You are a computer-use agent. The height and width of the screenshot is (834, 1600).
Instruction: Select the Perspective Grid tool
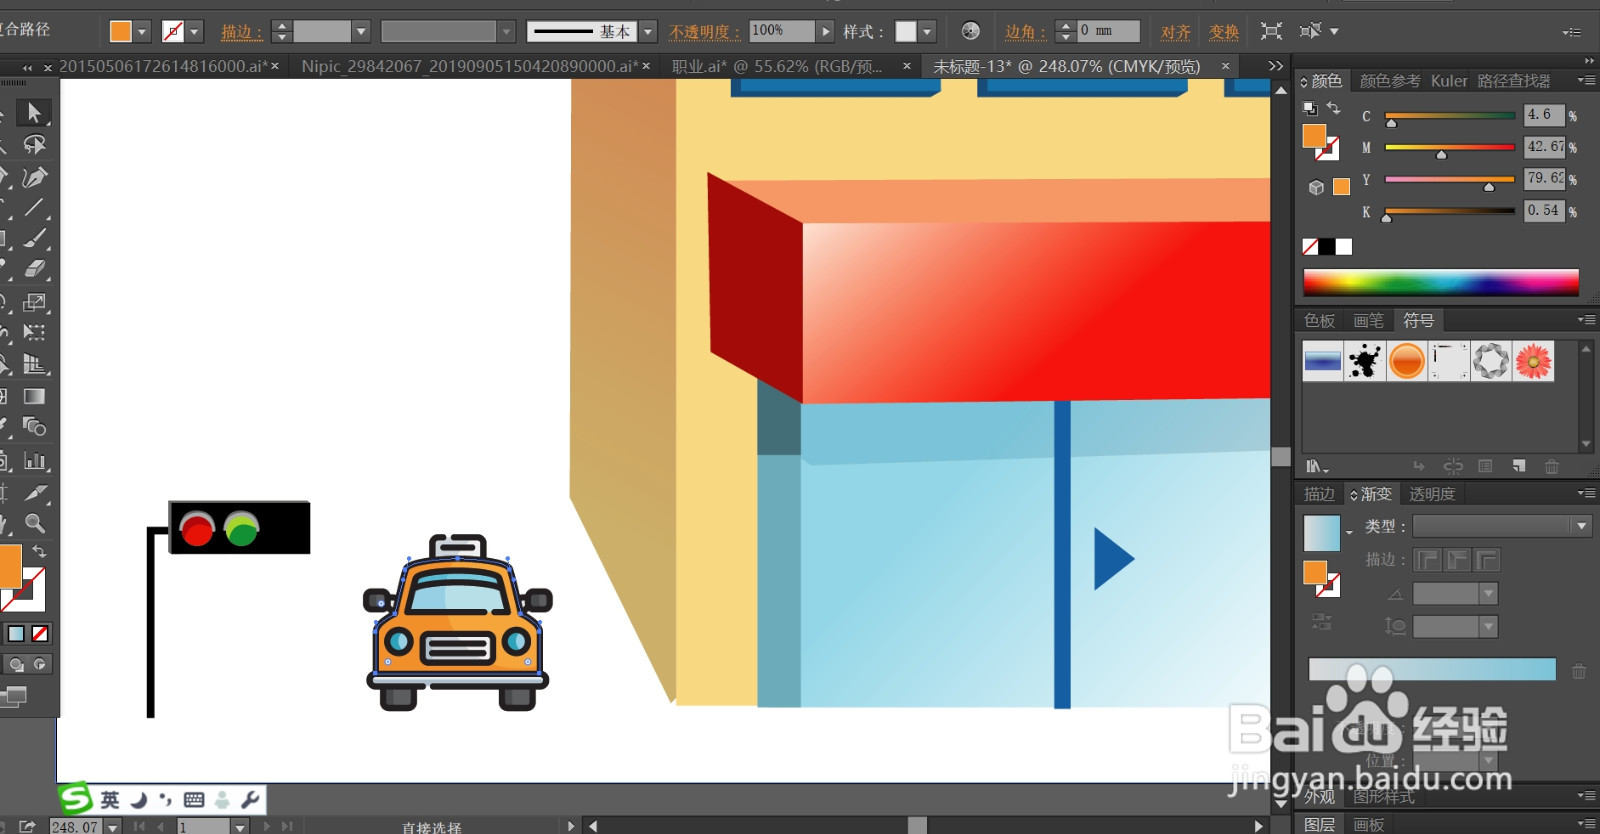34,364
